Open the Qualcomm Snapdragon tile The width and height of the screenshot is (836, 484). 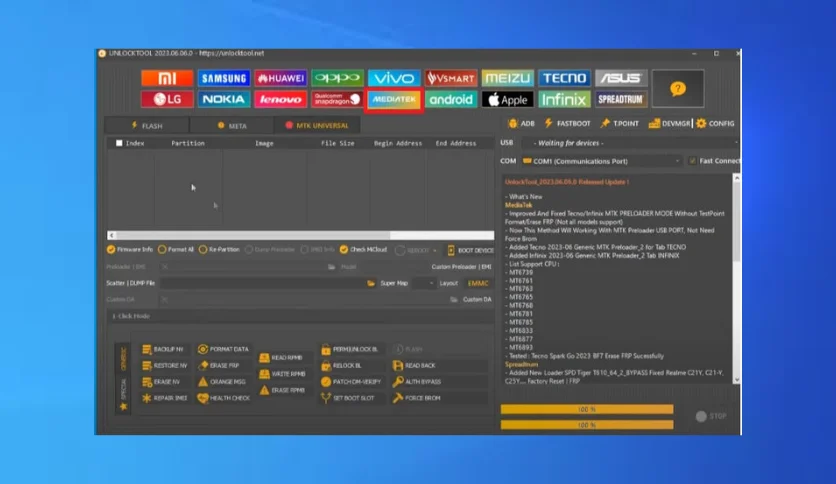[337, 99]
